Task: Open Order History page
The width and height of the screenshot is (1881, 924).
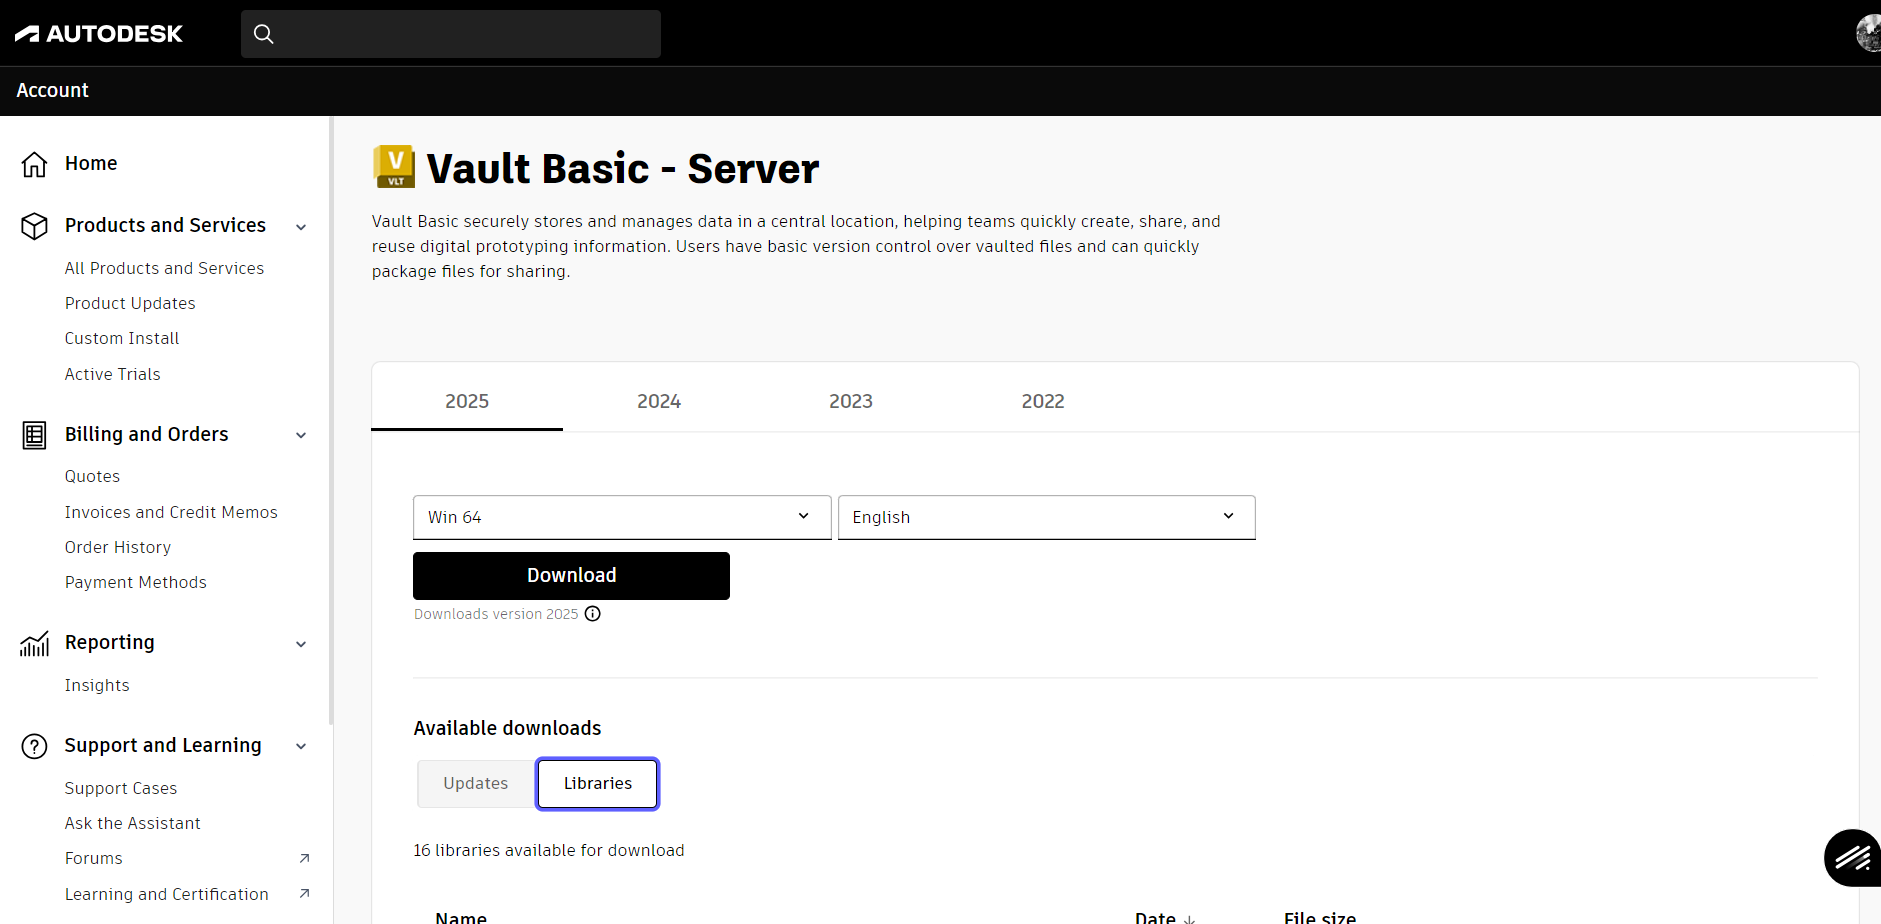Action: pos(118,547)
